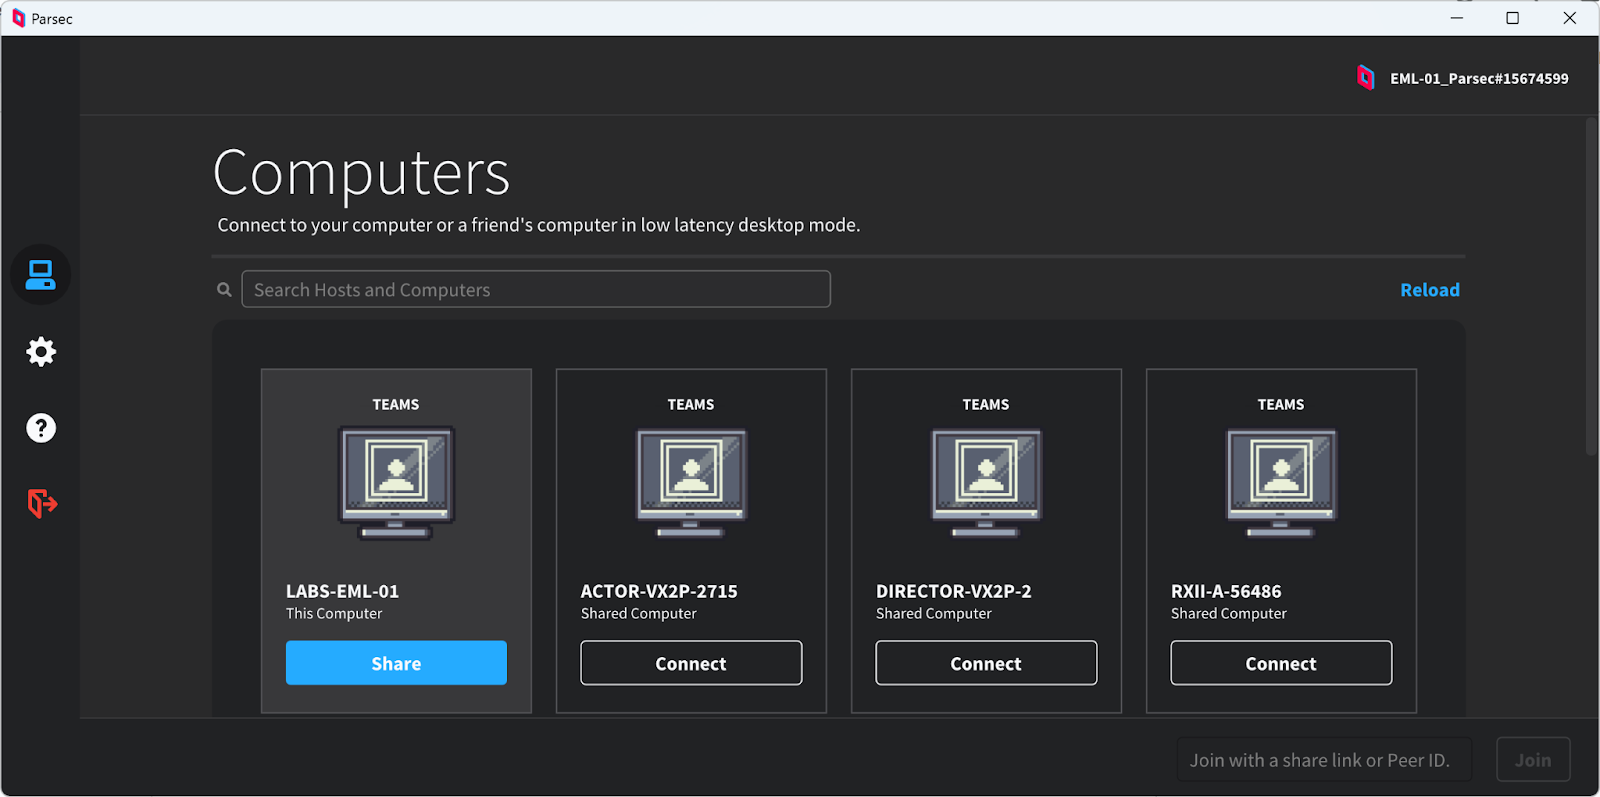Click TEAMS label on LABS-EML-01 card
This screenshot has width=1600, height=797.
click(396, 404)
